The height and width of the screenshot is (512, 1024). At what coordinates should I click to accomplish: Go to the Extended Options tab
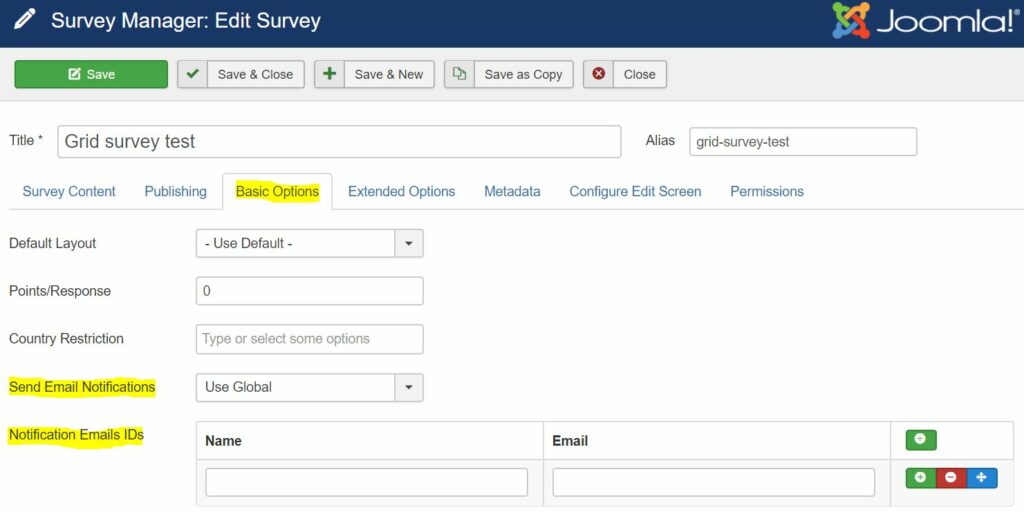401,191
